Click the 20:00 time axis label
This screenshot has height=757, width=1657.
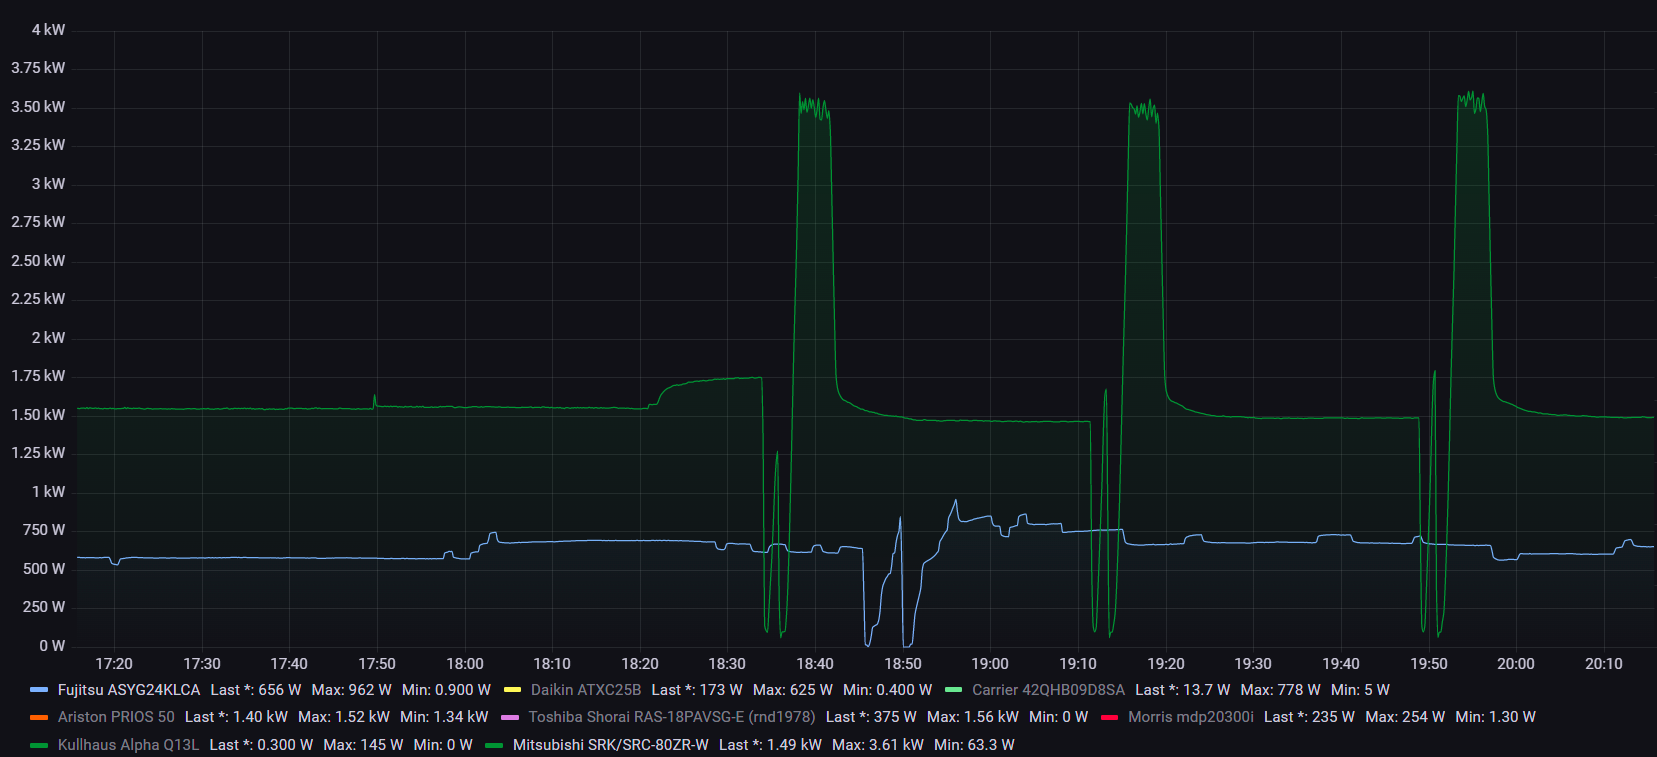[1516, 664]
